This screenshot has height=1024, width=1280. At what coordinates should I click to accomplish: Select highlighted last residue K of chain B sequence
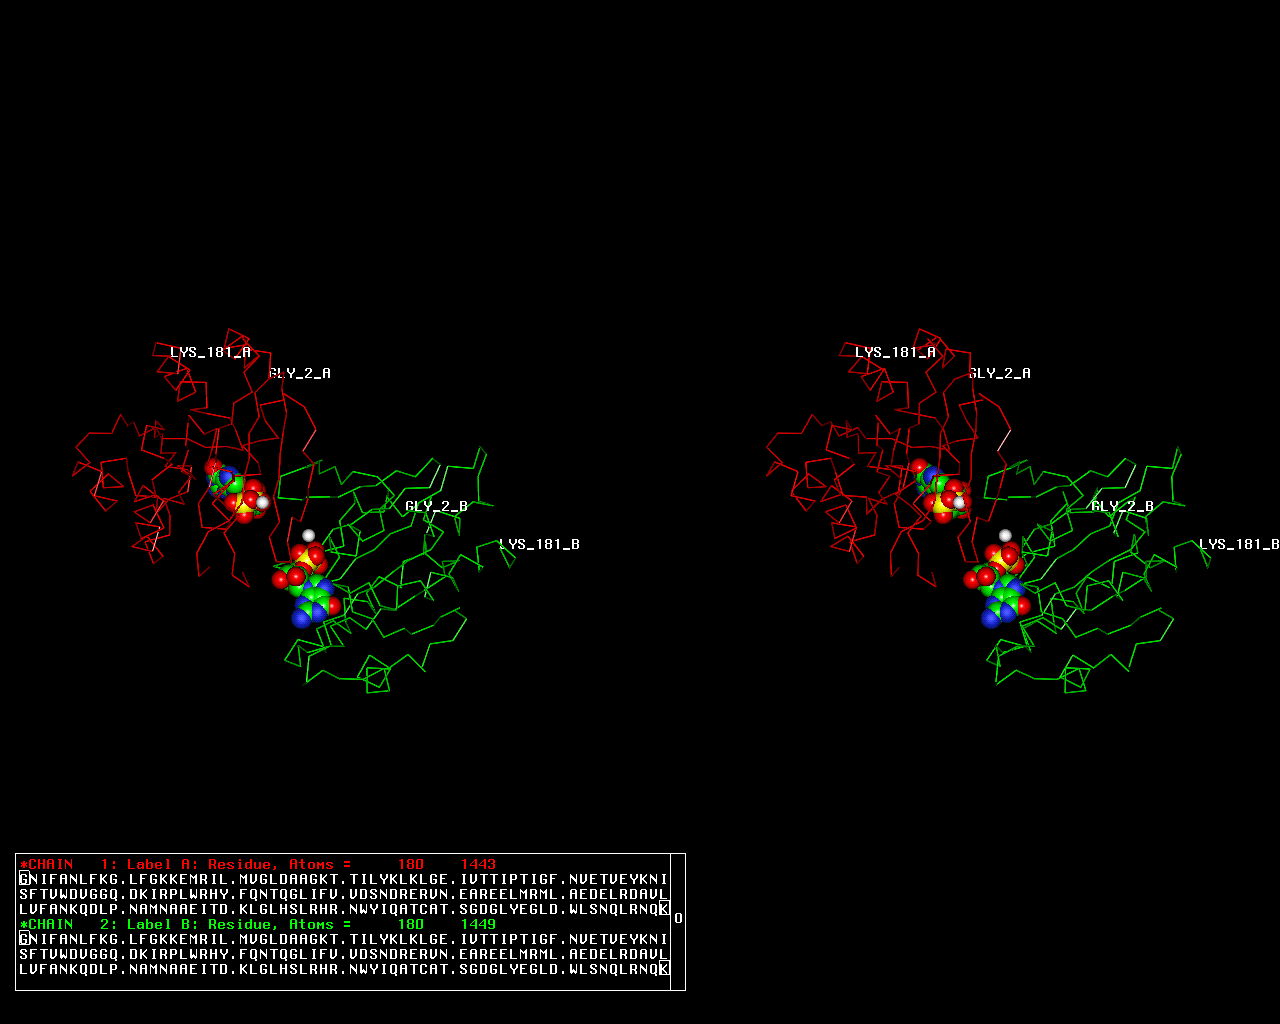click(663, 969)
